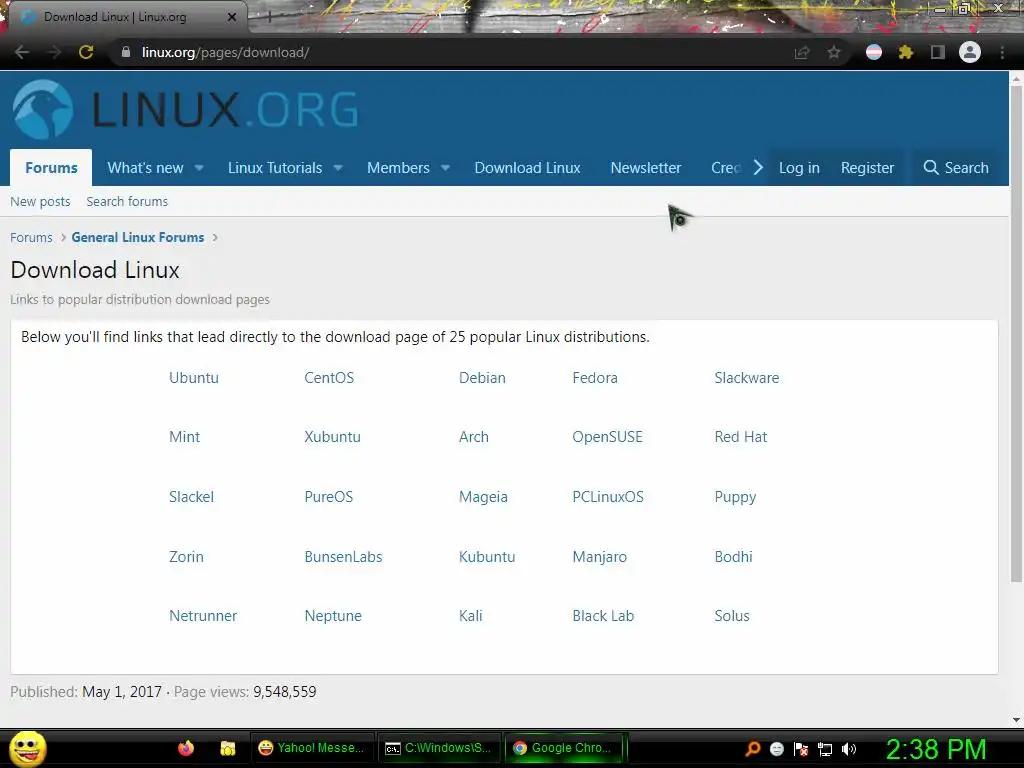Open the Members menu item

tap(398, 168)
